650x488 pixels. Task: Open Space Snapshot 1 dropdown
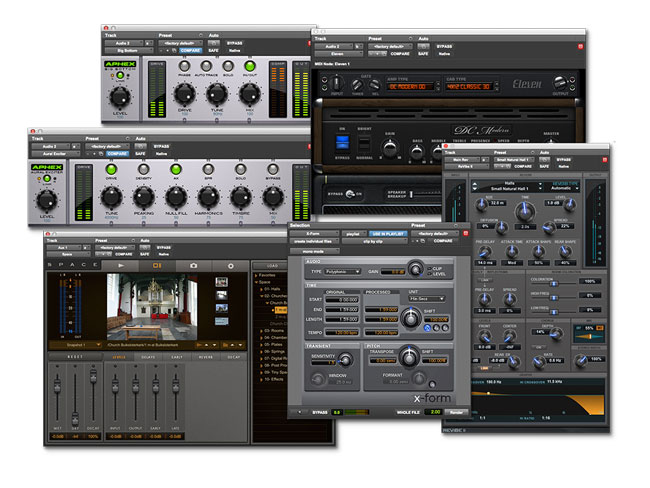[75, 345]
